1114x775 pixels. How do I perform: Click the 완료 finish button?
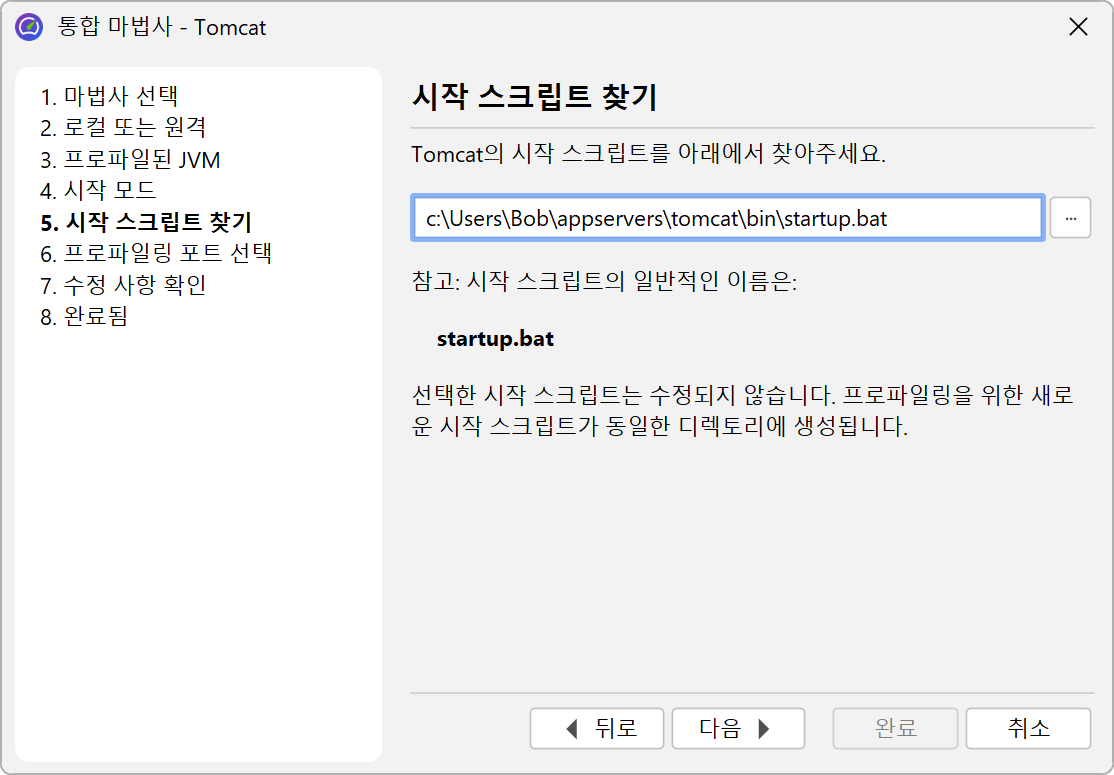point(895,728)
